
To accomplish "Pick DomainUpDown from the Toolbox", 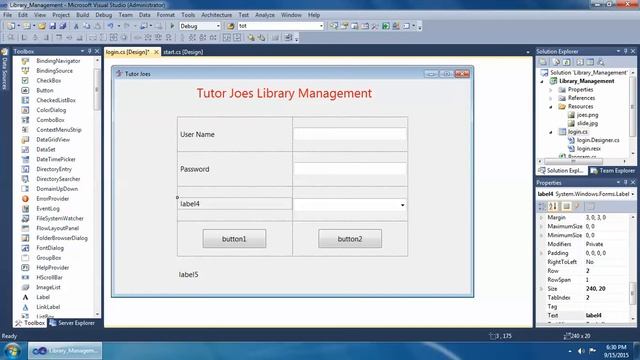I will (57, 189).
